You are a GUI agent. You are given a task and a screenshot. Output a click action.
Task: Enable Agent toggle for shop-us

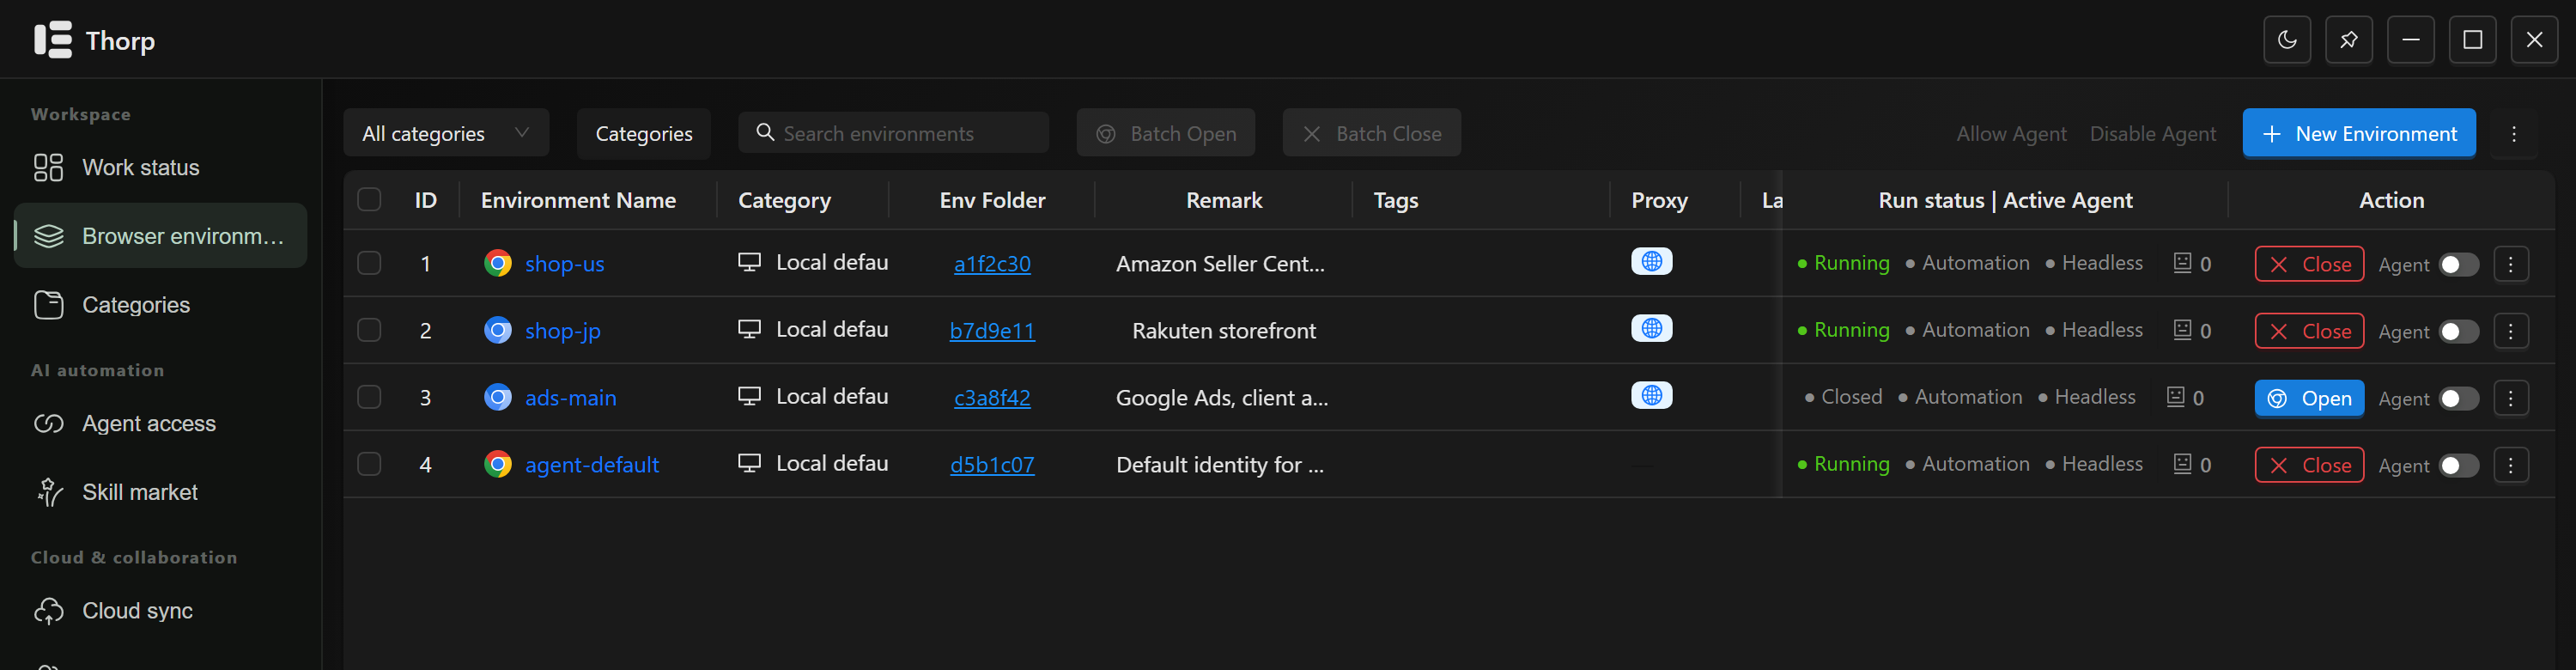[2459, 265]
